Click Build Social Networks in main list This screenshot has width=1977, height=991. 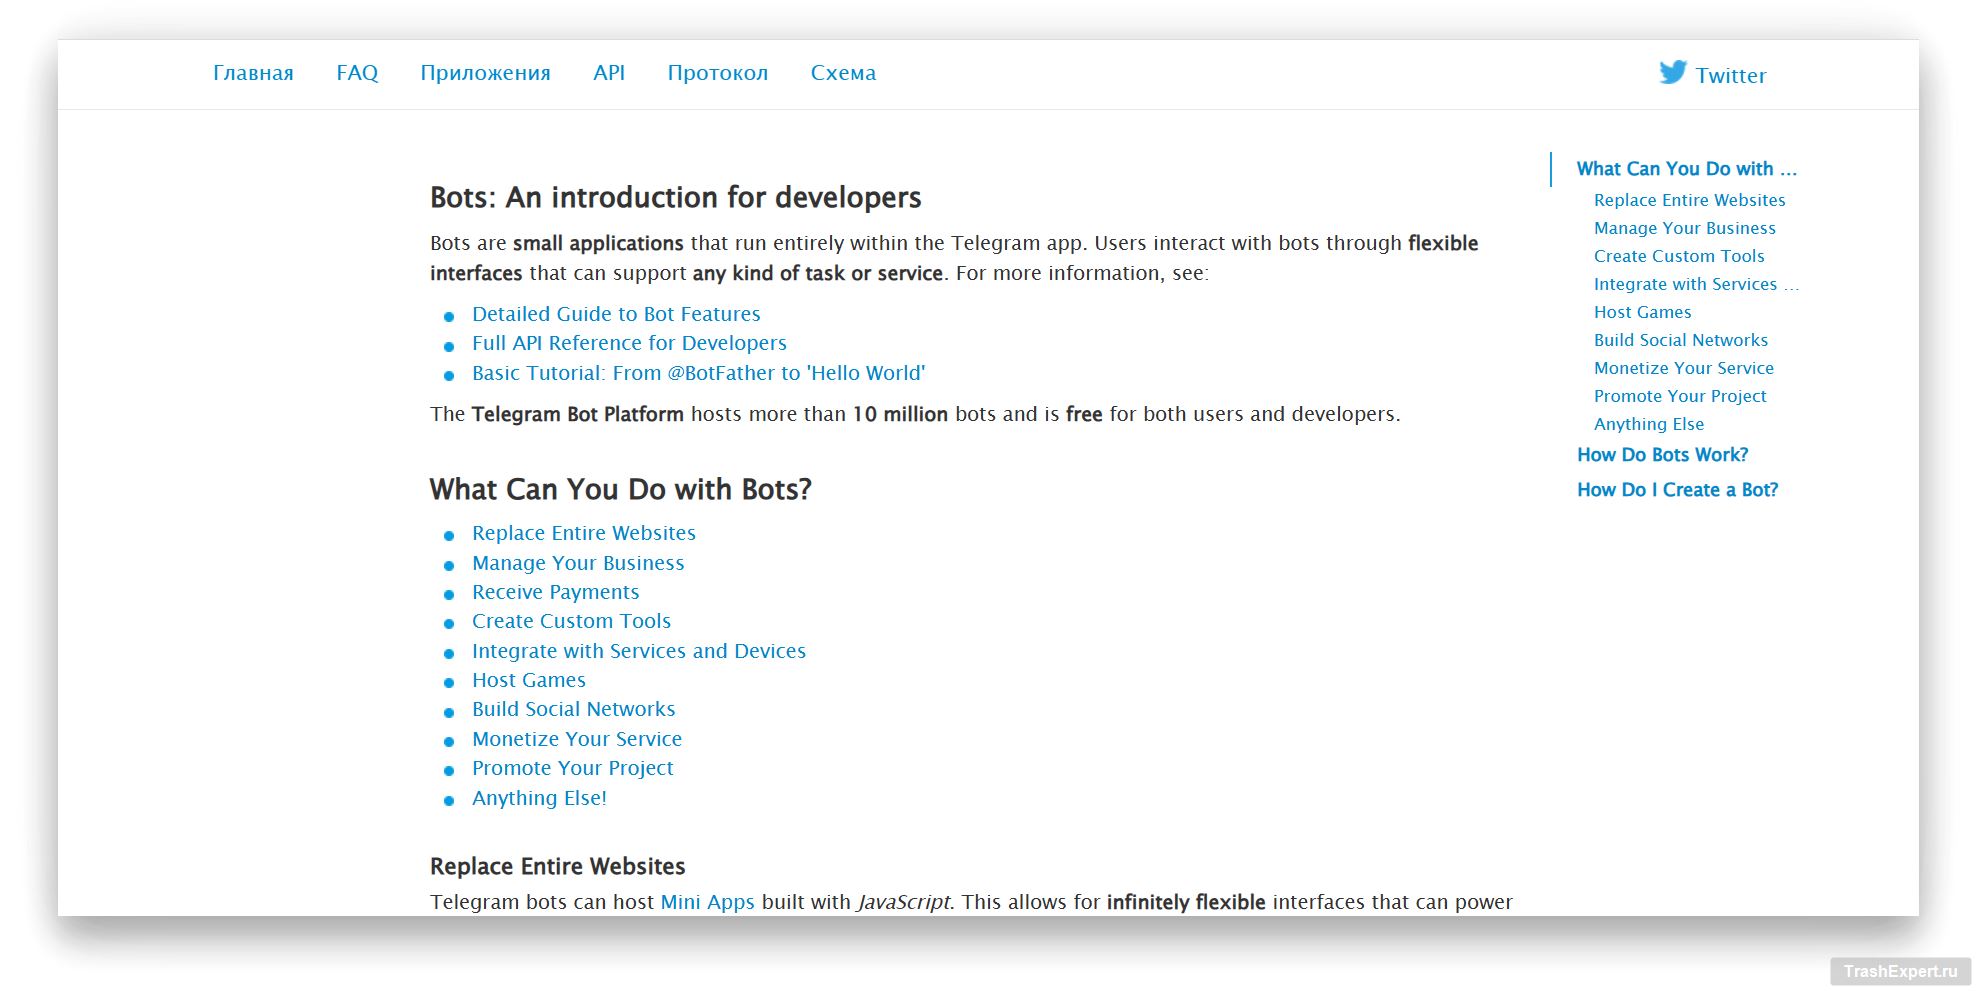(573, 709)
